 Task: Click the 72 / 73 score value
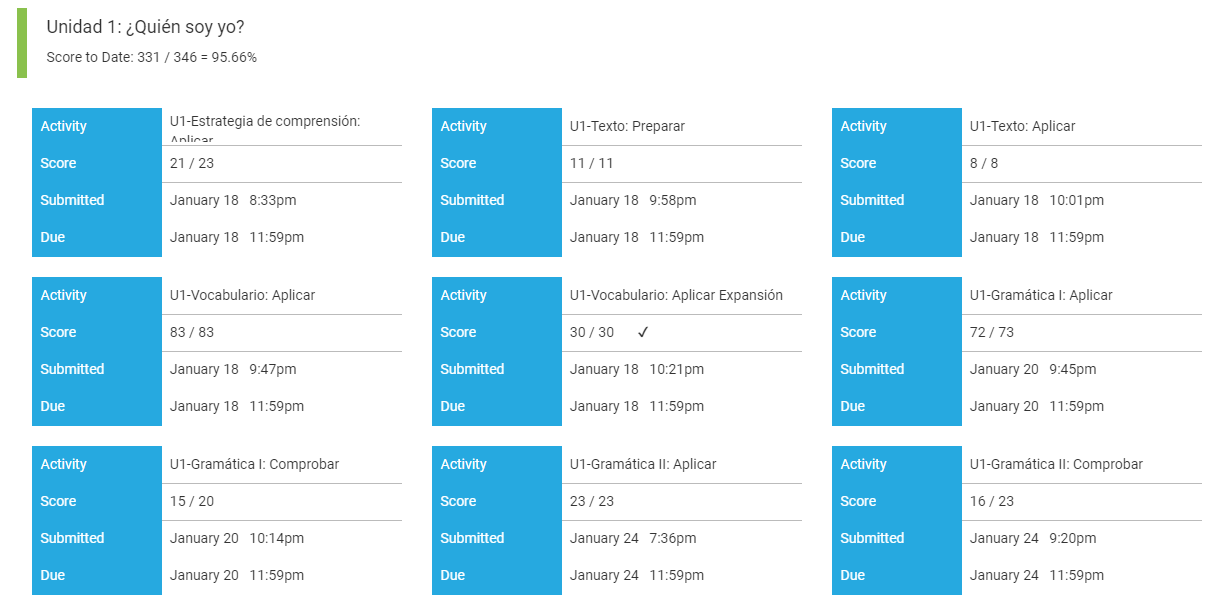[x=992, y=332]
